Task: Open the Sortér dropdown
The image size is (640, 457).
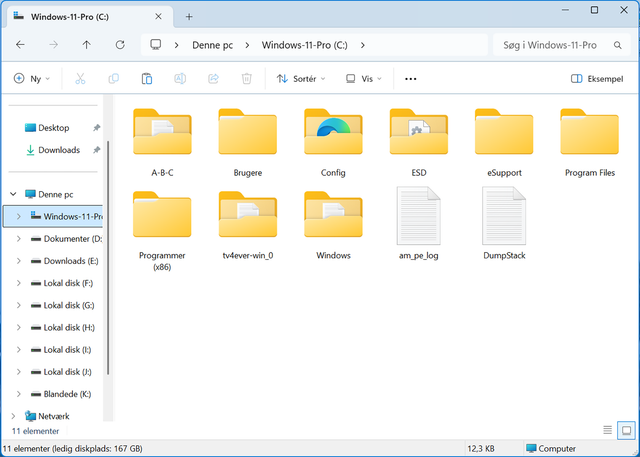Action: pyautogui.click(x=301, y=79)
